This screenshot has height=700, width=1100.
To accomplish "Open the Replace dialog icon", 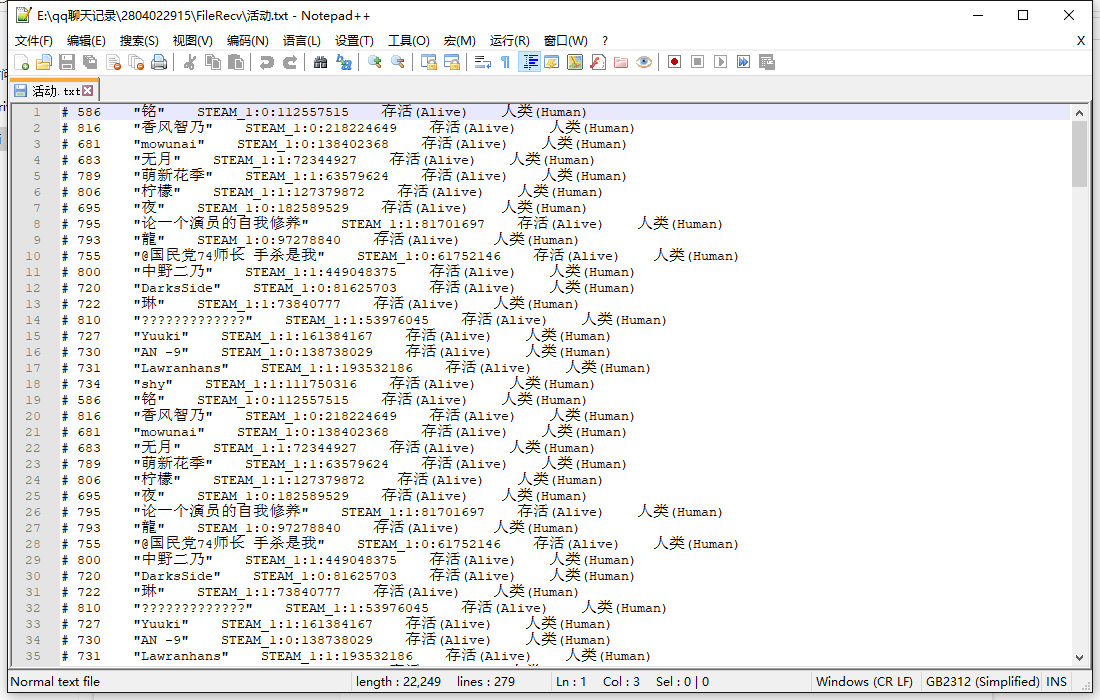I will [344, 62].
